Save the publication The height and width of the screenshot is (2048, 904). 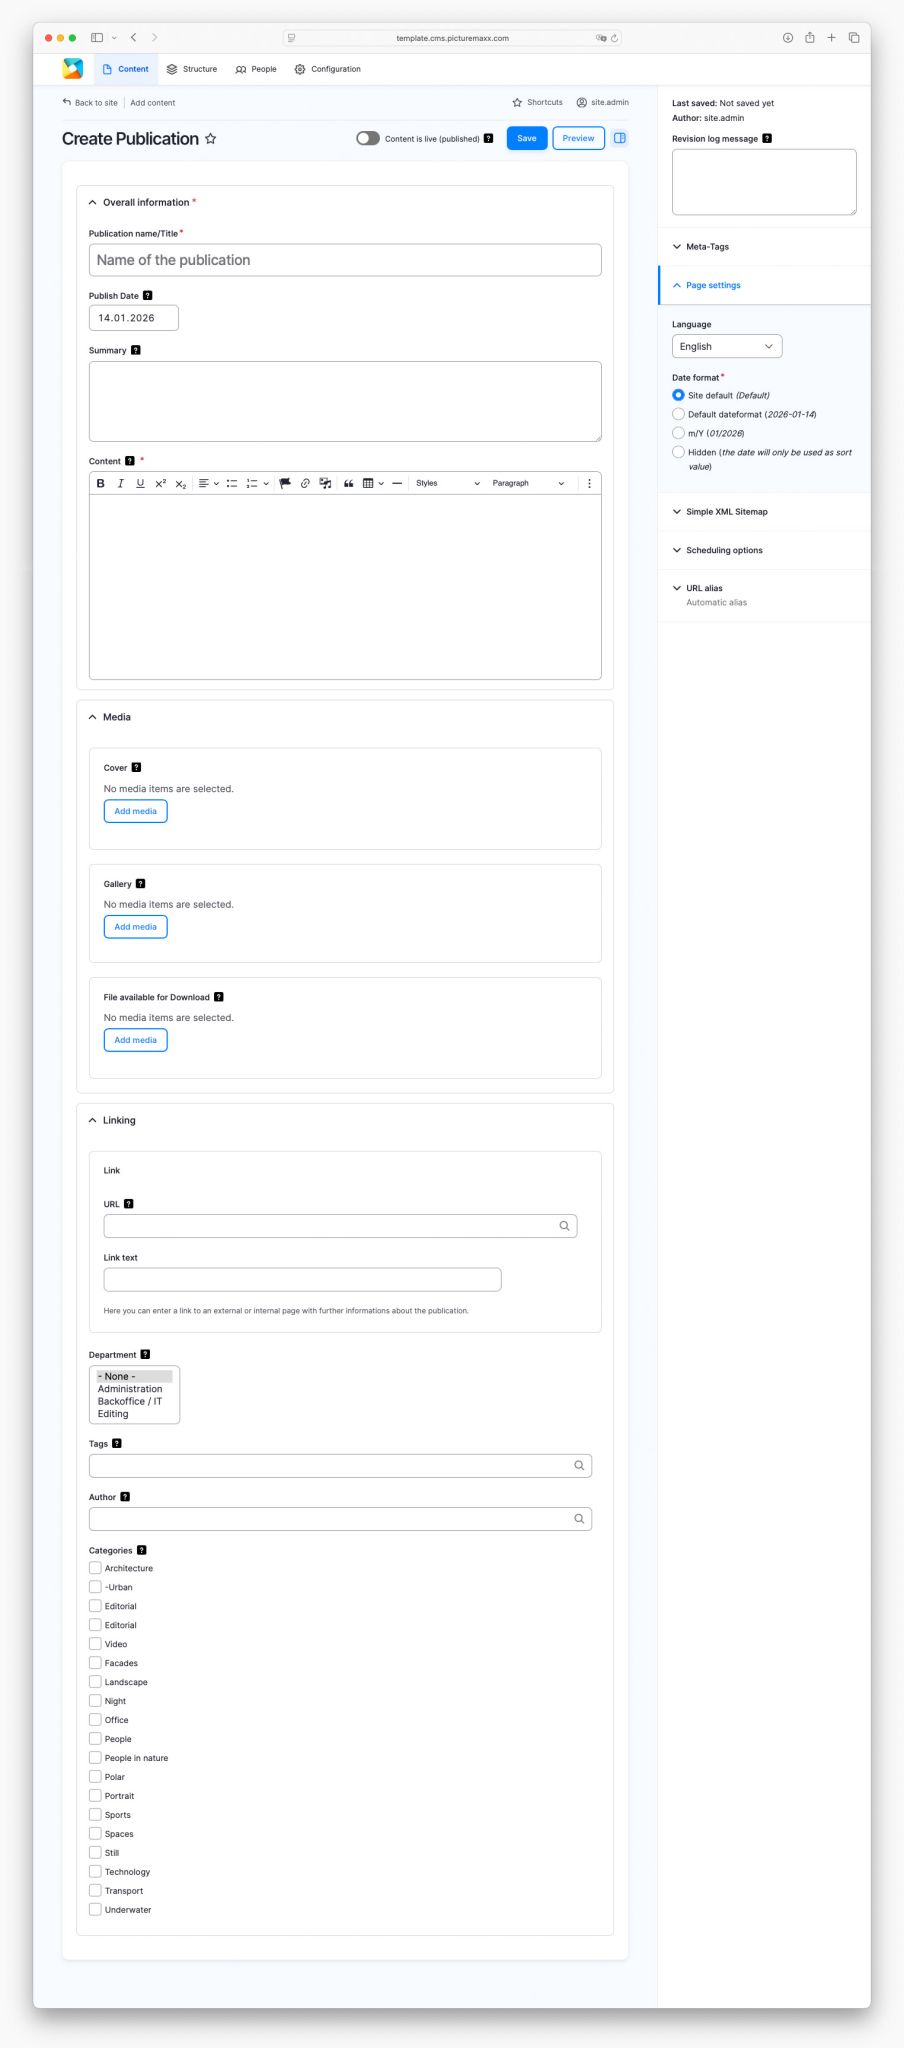pyautogui.click(x=526, y=138)
